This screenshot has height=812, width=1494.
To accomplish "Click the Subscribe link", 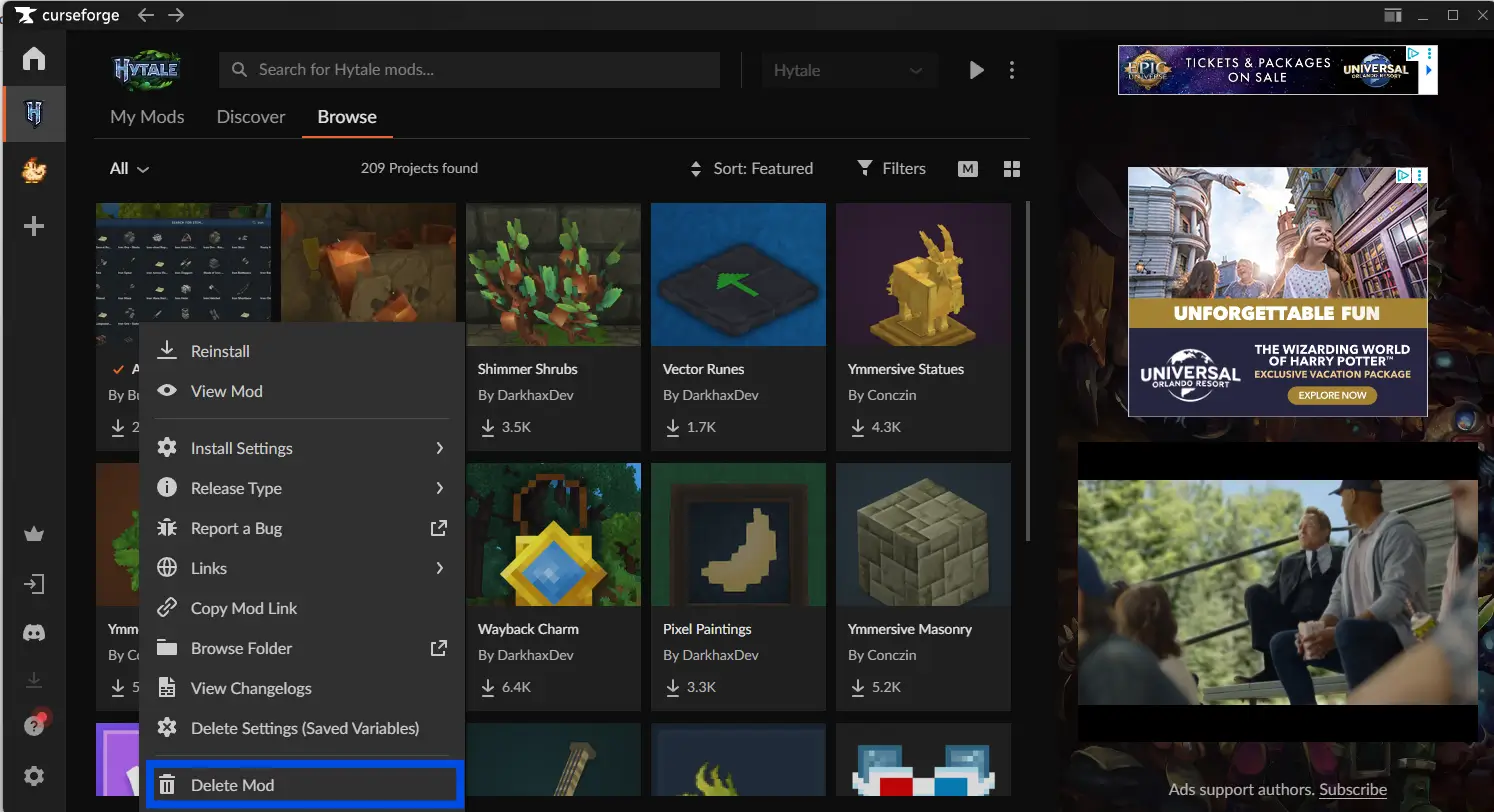I will (x=1352, y=790).
